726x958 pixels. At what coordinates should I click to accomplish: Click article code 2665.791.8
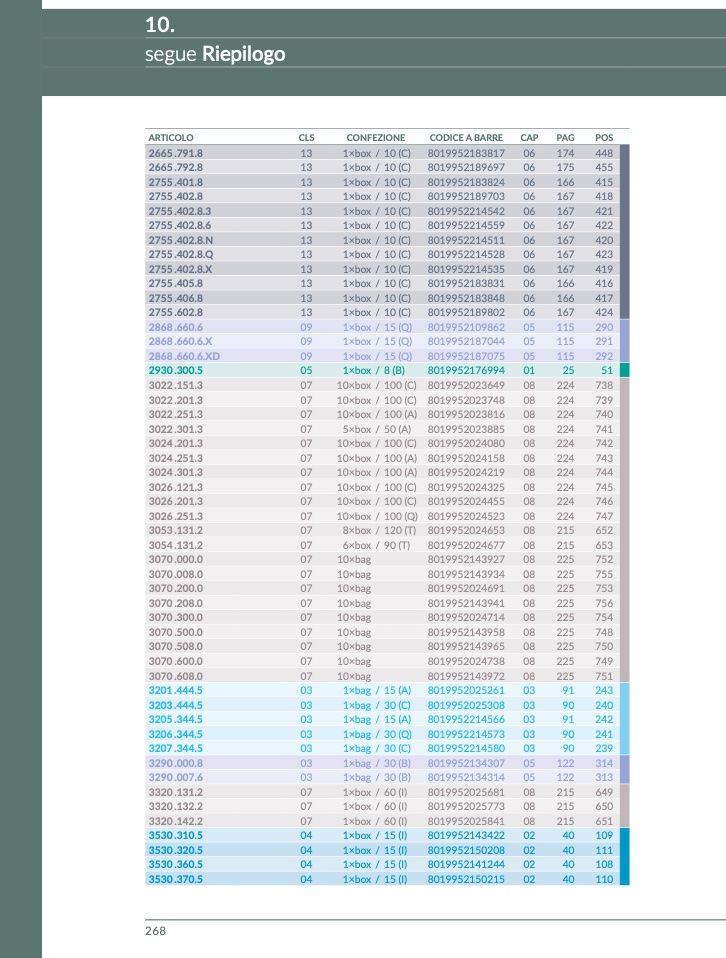176,153
